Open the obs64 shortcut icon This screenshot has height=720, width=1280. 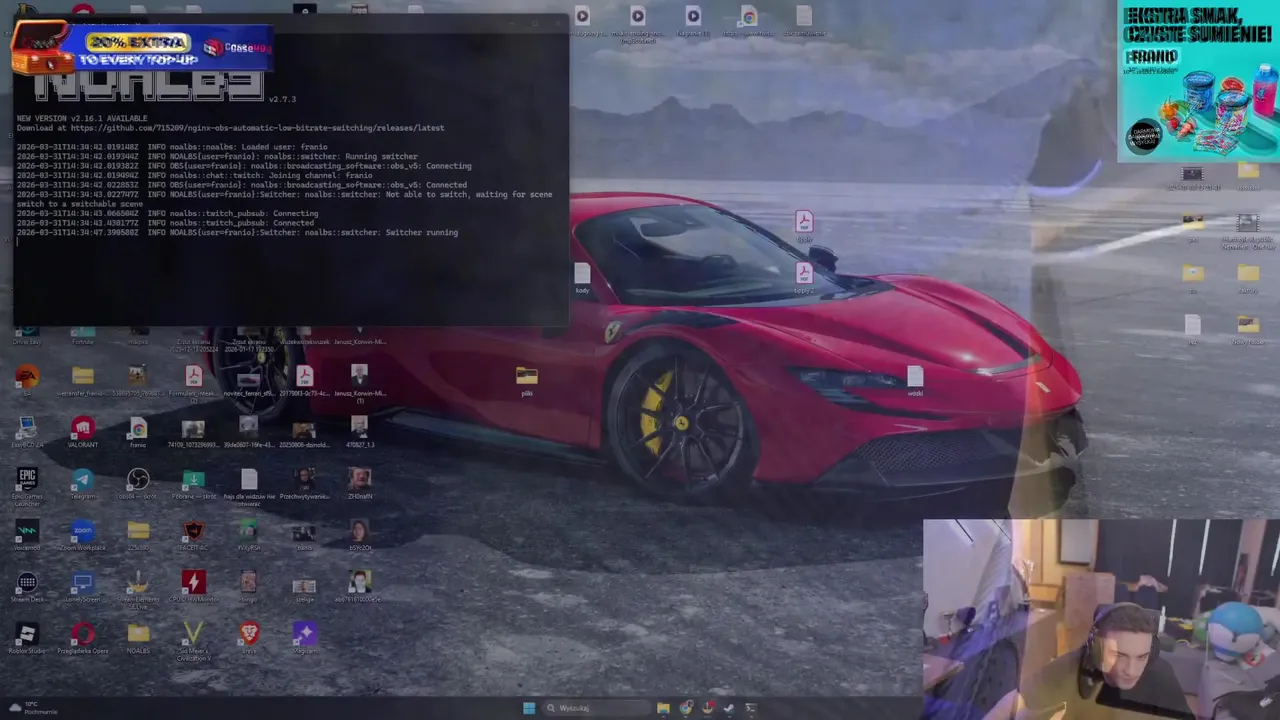(x=138, y=484)
